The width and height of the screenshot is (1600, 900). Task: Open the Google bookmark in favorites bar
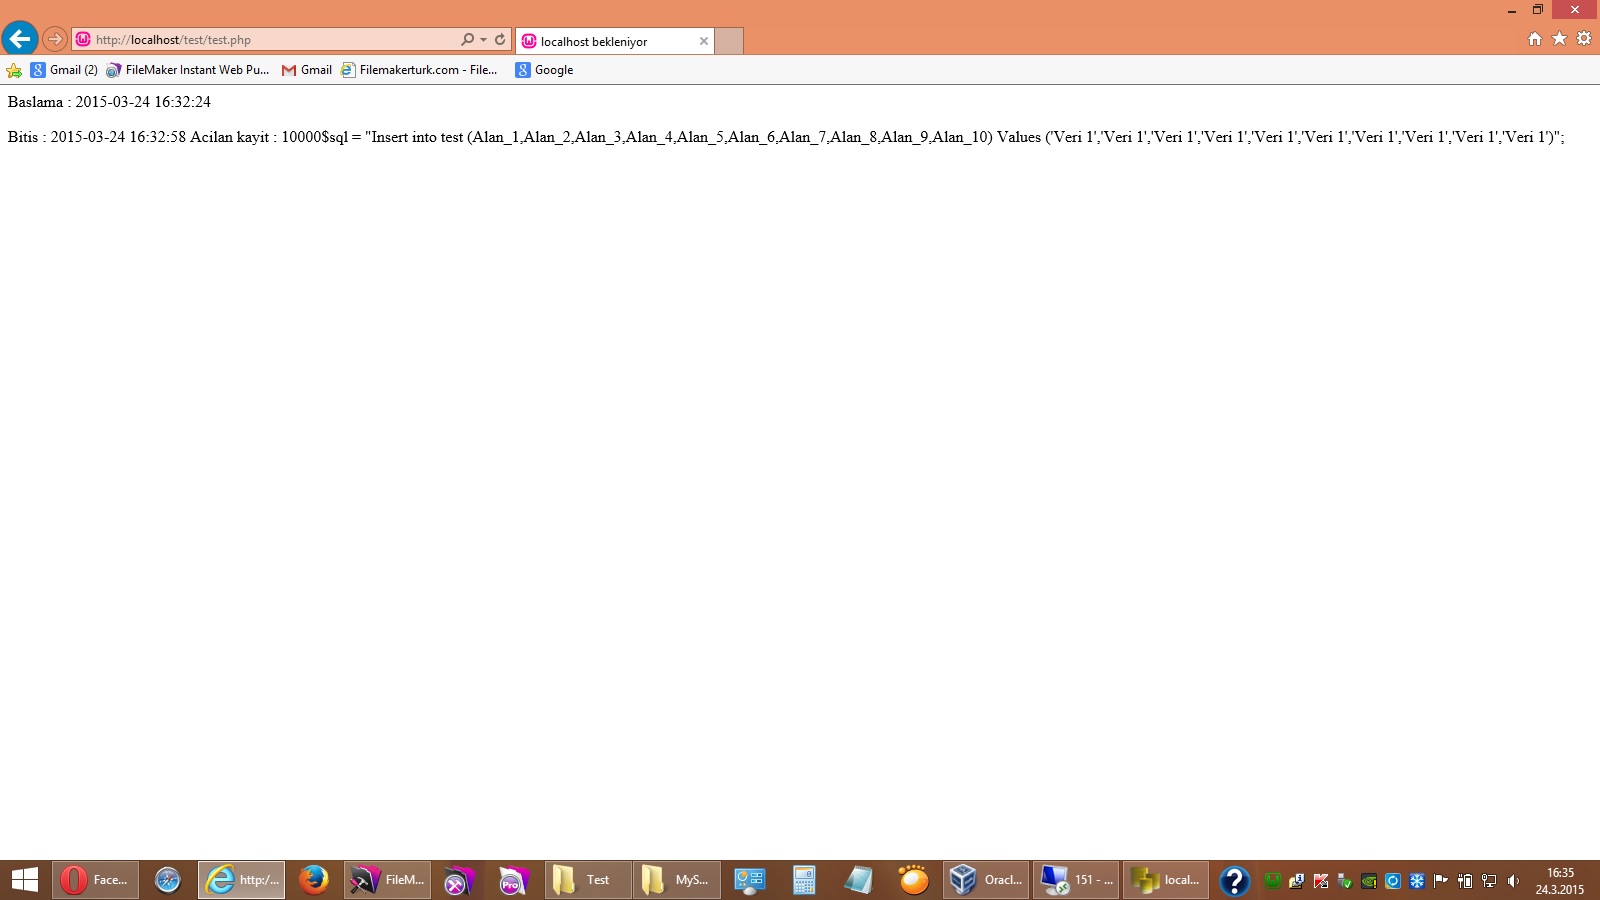pos(545,70)
